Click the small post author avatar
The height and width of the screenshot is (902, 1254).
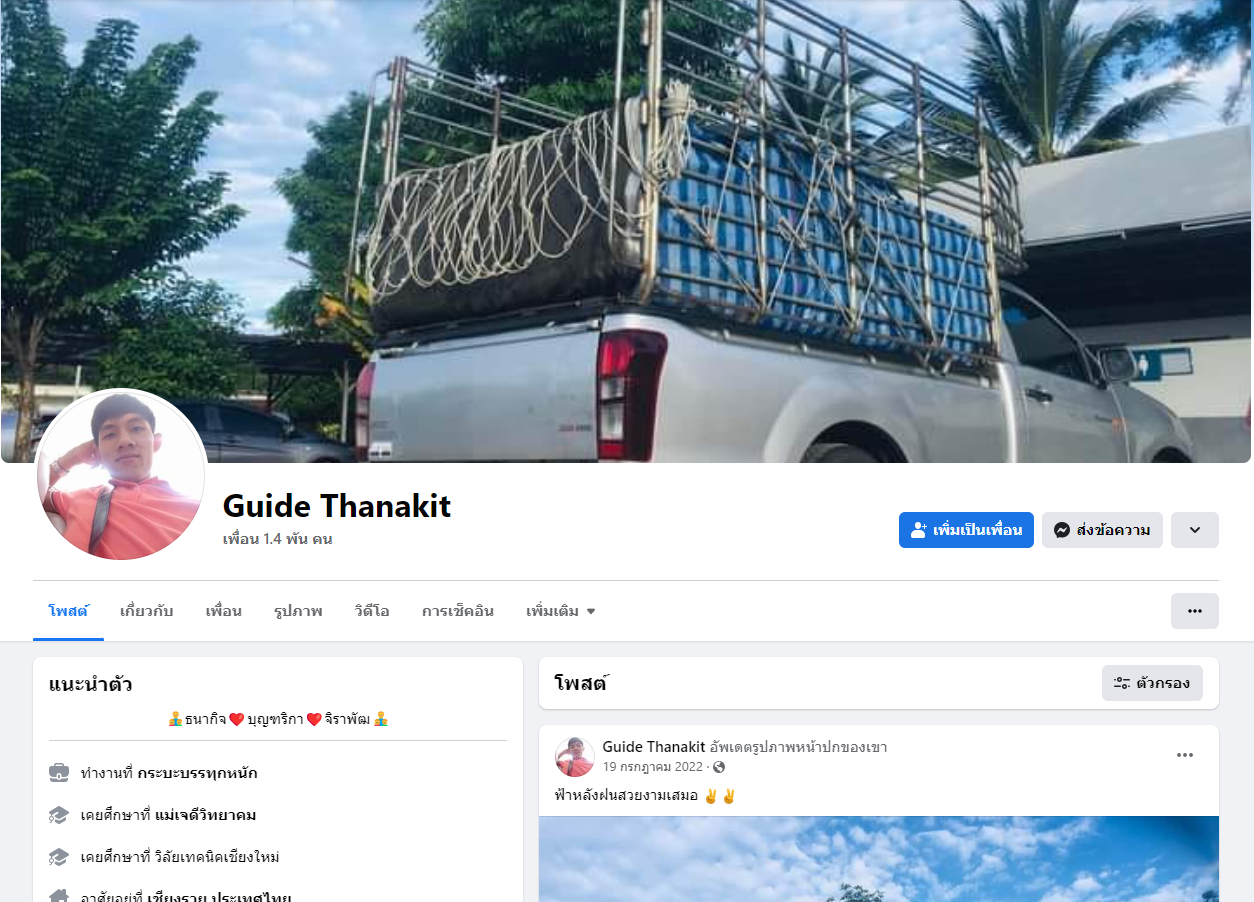(575, 757)
